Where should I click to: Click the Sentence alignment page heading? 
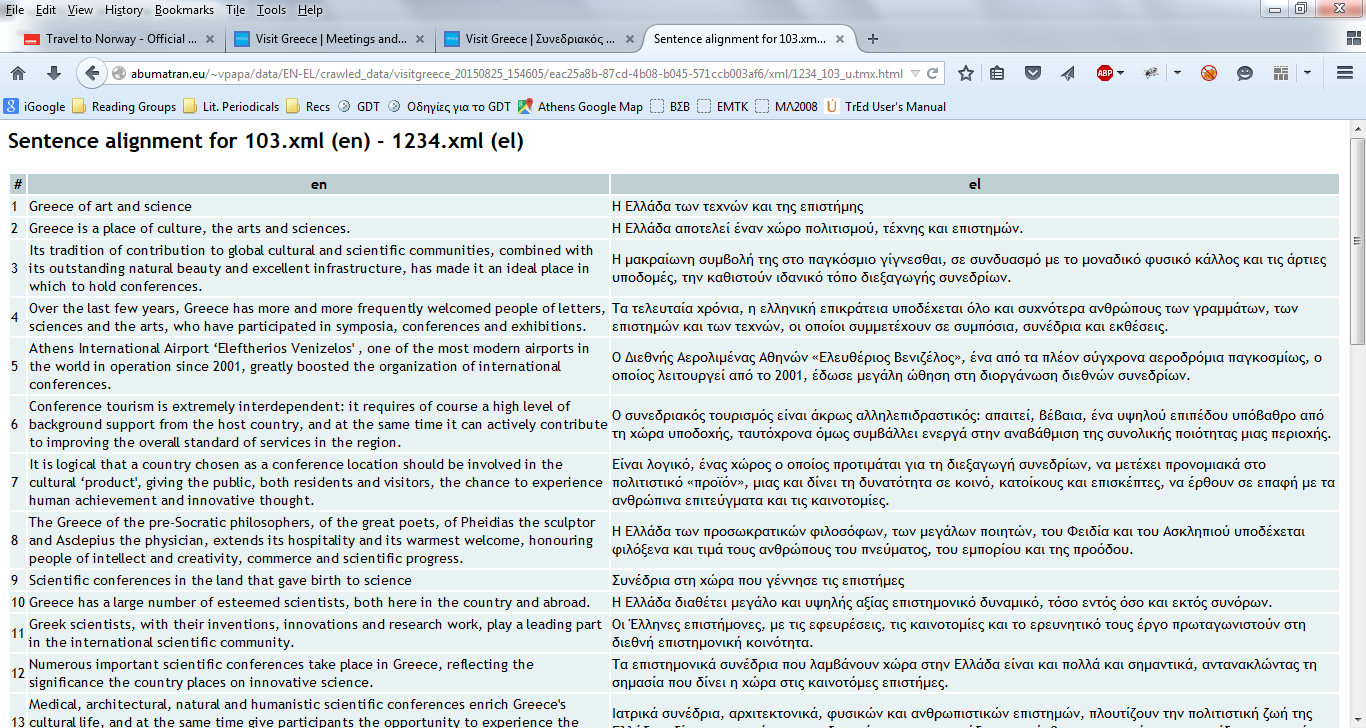266,141
